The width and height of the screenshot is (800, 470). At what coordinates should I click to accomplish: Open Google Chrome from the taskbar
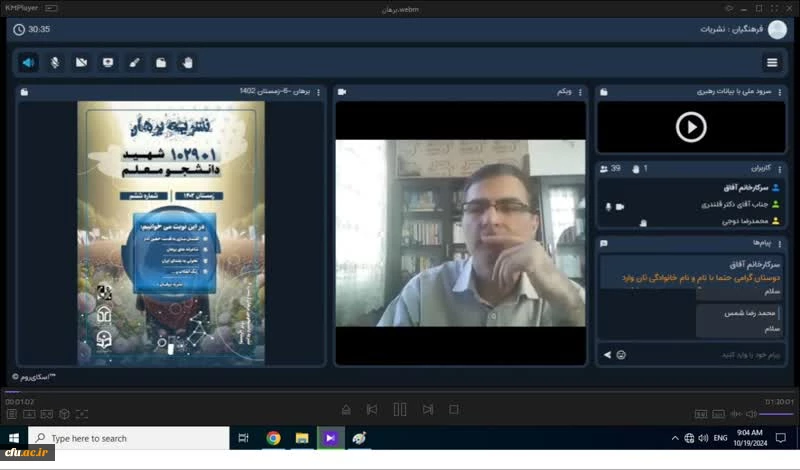tap(273, 438)
